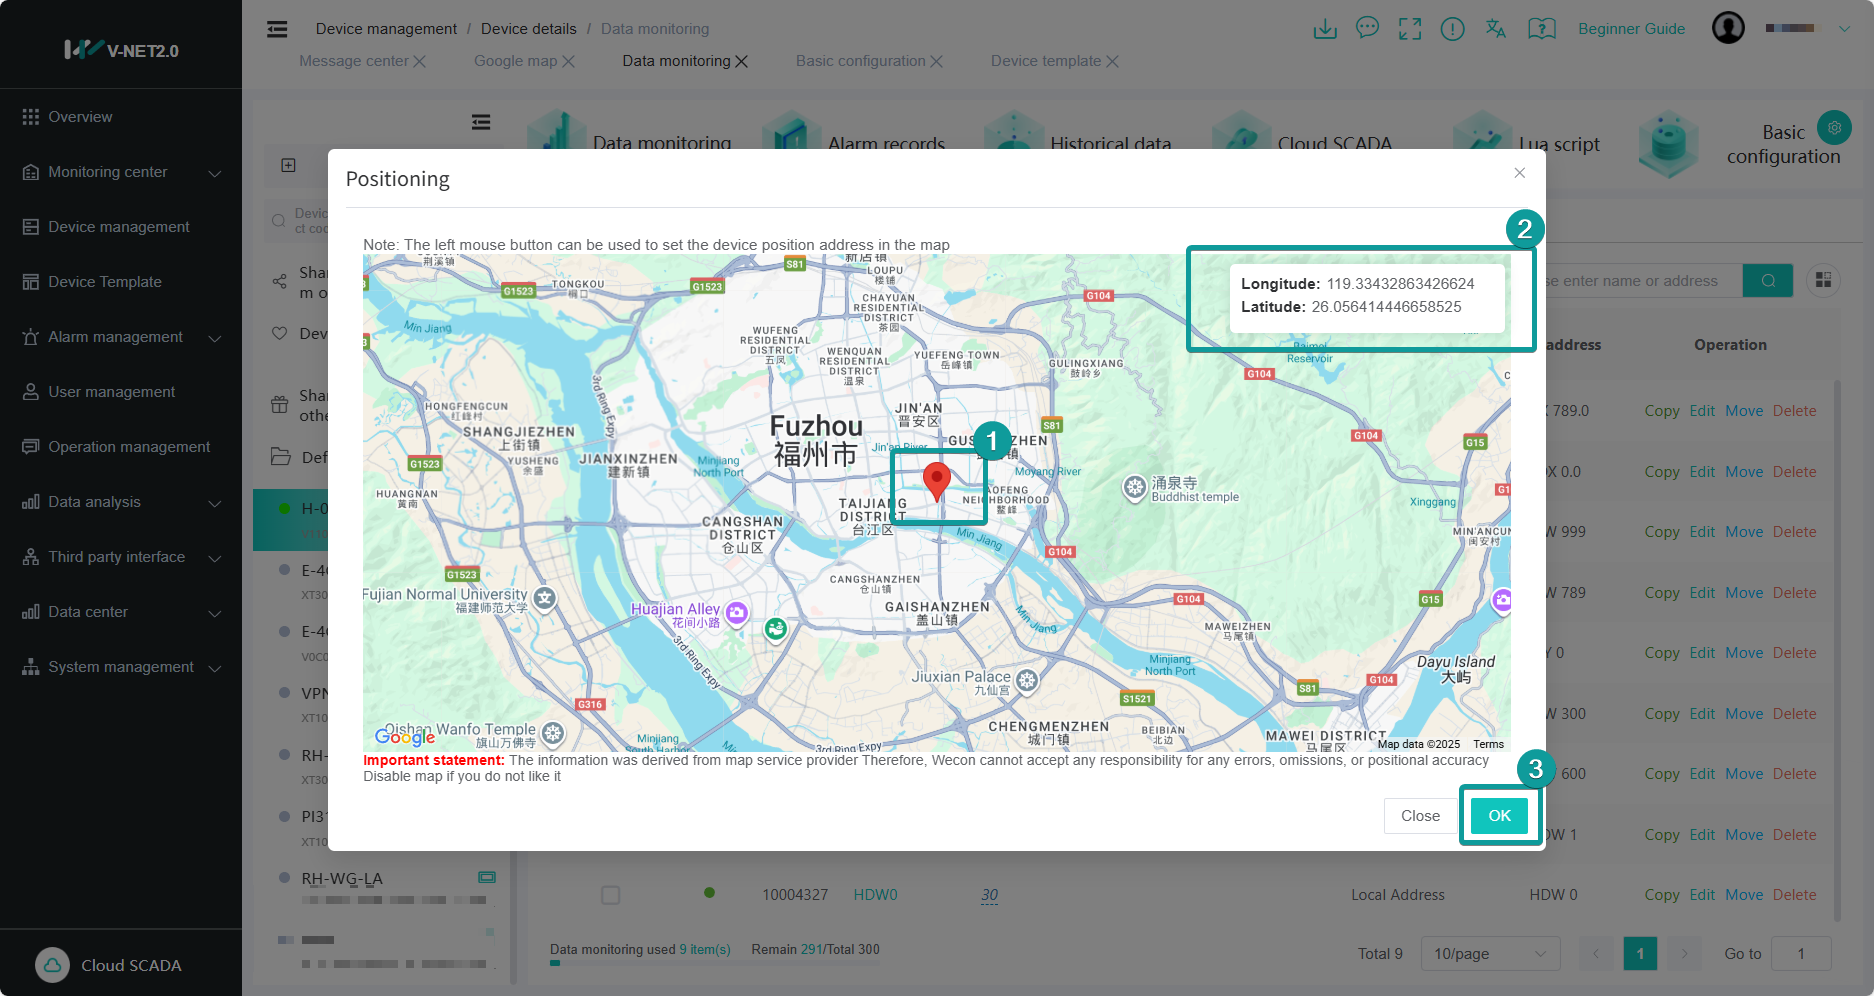Viewport: 1874px width, 996px height.
Task: Go to pagination page 1
Action: [1640, 954]
